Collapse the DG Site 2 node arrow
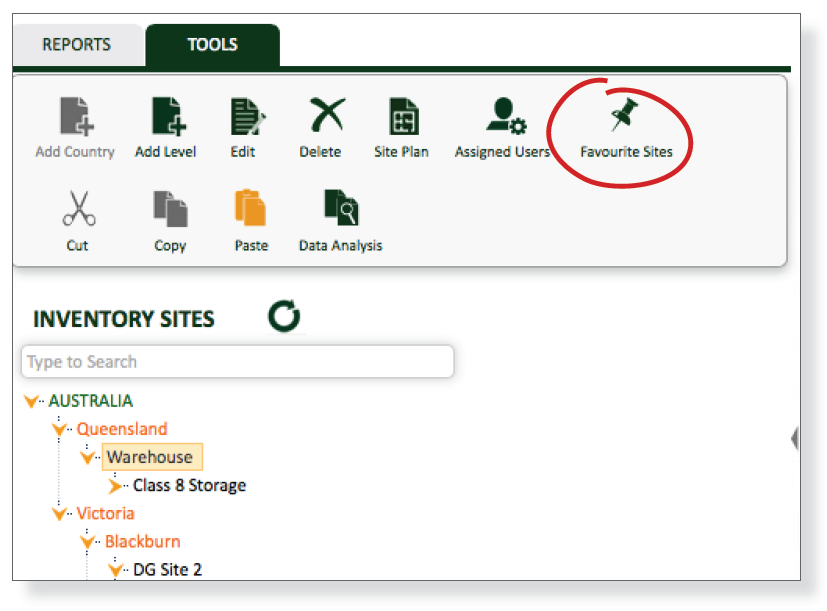 tap(116, 570)
